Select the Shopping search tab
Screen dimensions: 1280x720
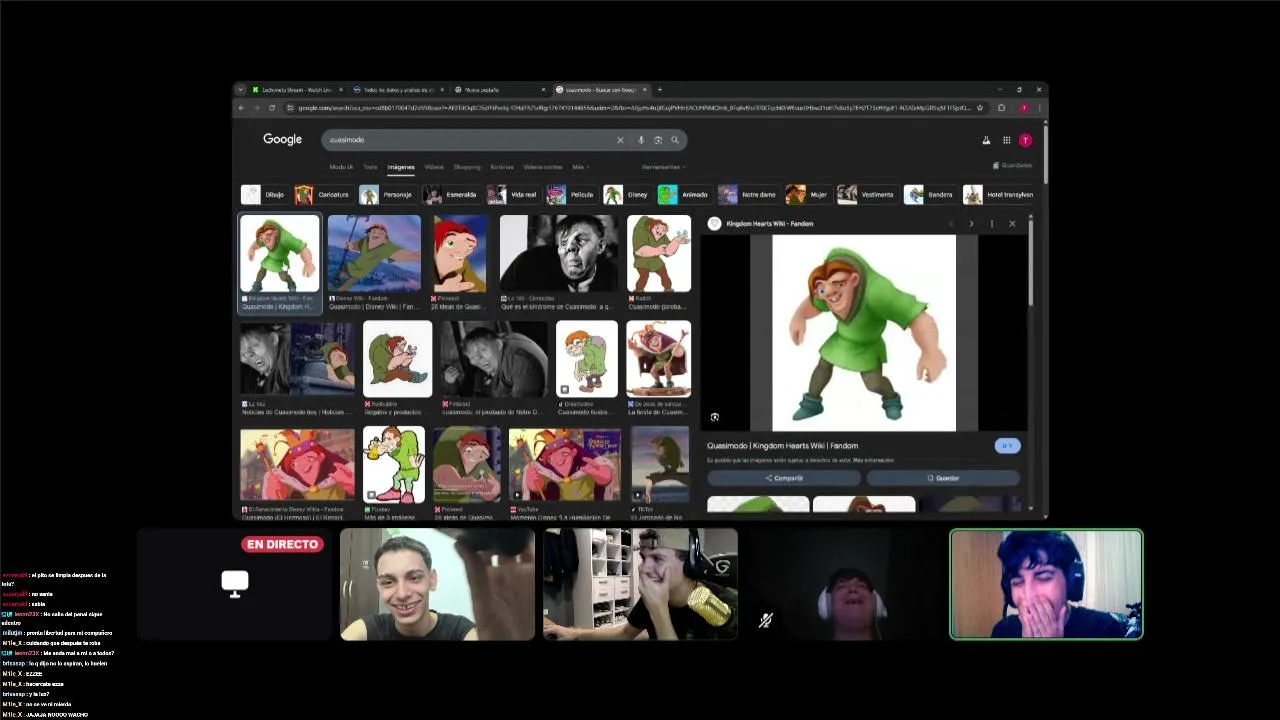(467, 167)
